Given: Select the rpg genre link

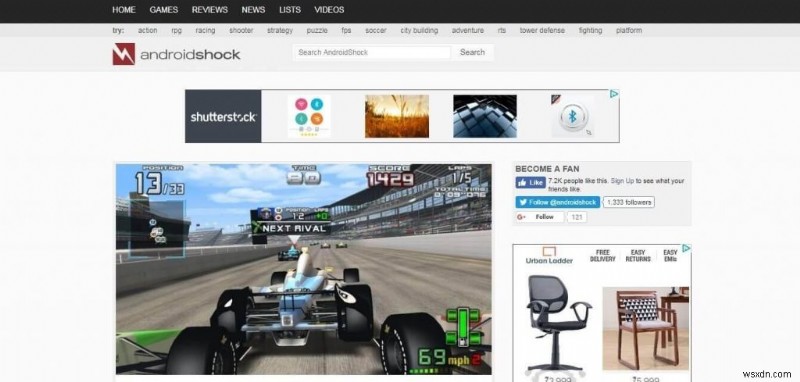Looking at the screenshot, I should coord(177,31).
